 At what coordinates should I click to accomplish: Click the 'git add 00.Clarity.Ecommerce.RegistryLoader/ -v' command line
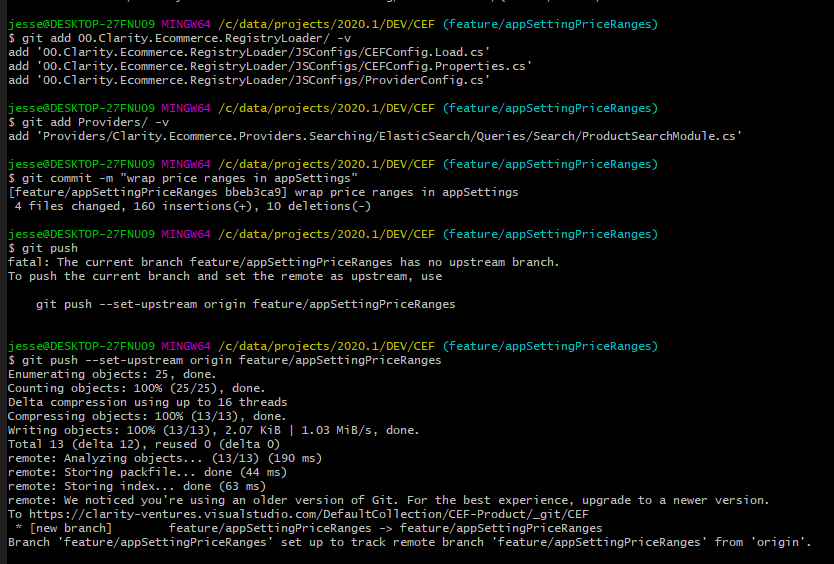[x=179, y=38]
